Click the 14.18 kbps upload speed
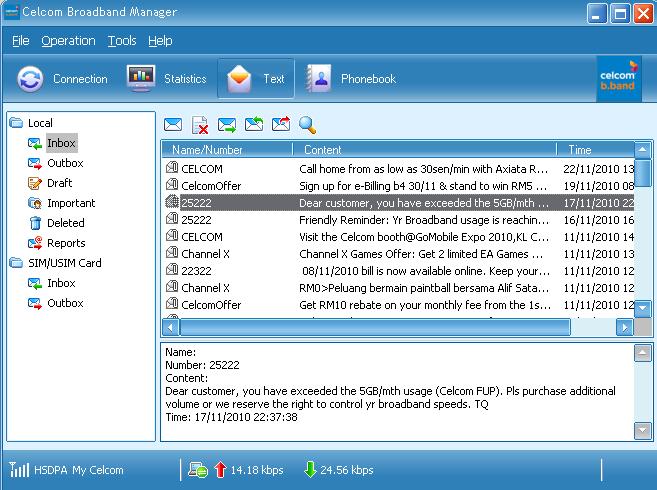 click(x=257, y=470)
